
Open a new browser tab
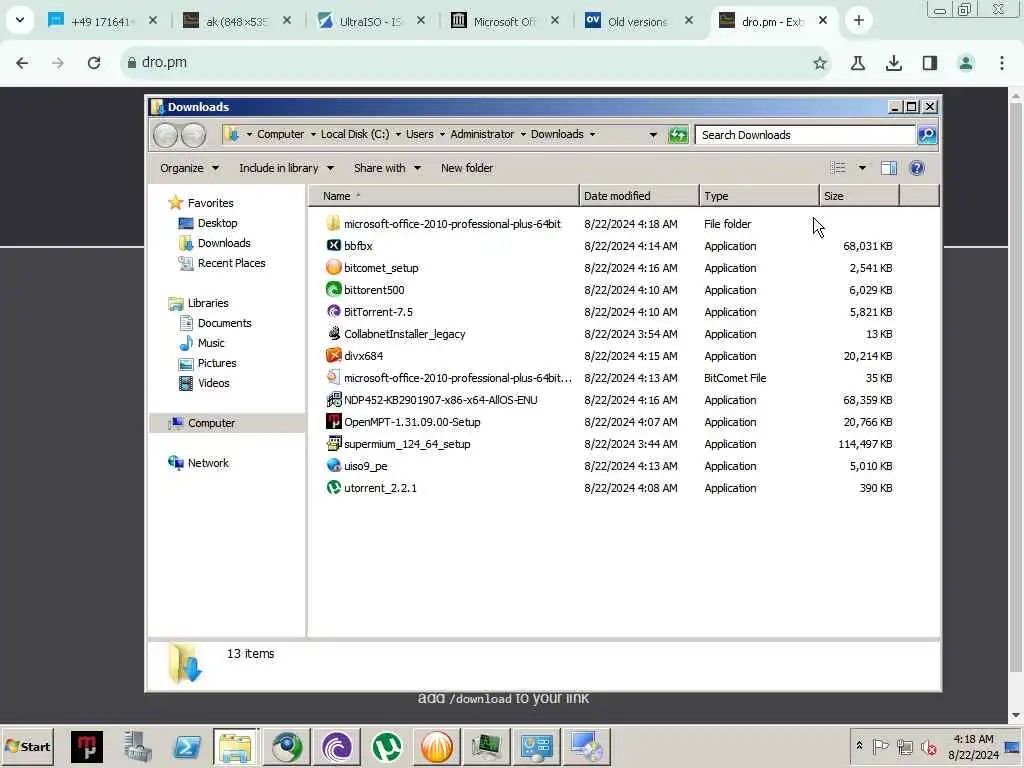click(859, 21)
